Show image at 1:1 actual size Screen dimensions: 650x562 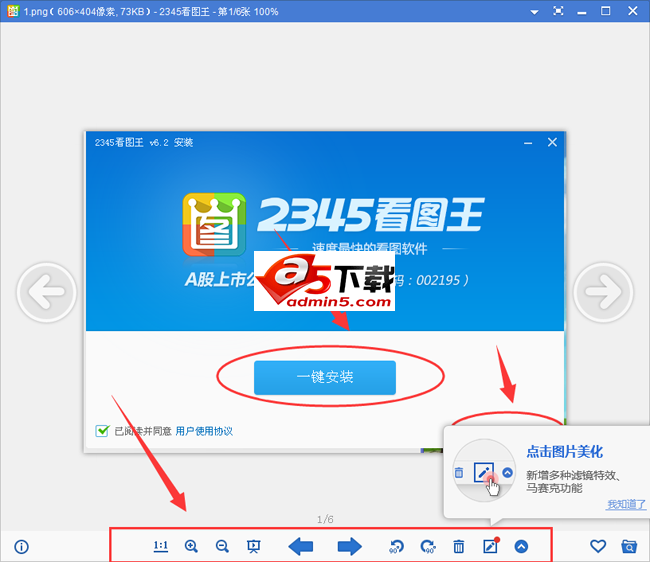pos(160,546)
